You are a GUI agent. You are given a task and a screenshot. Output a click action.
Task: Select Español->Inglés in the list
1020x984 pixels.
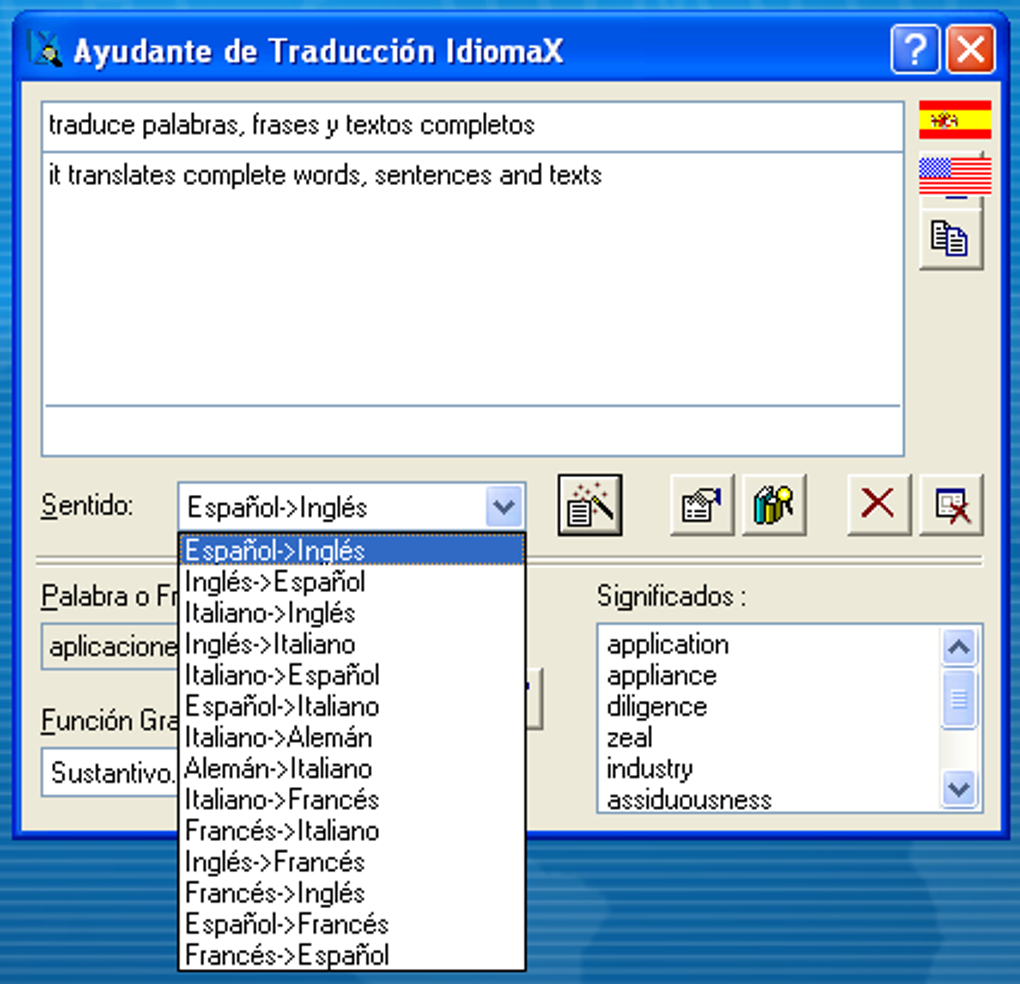pyautogui.click(x=351, y=550)
